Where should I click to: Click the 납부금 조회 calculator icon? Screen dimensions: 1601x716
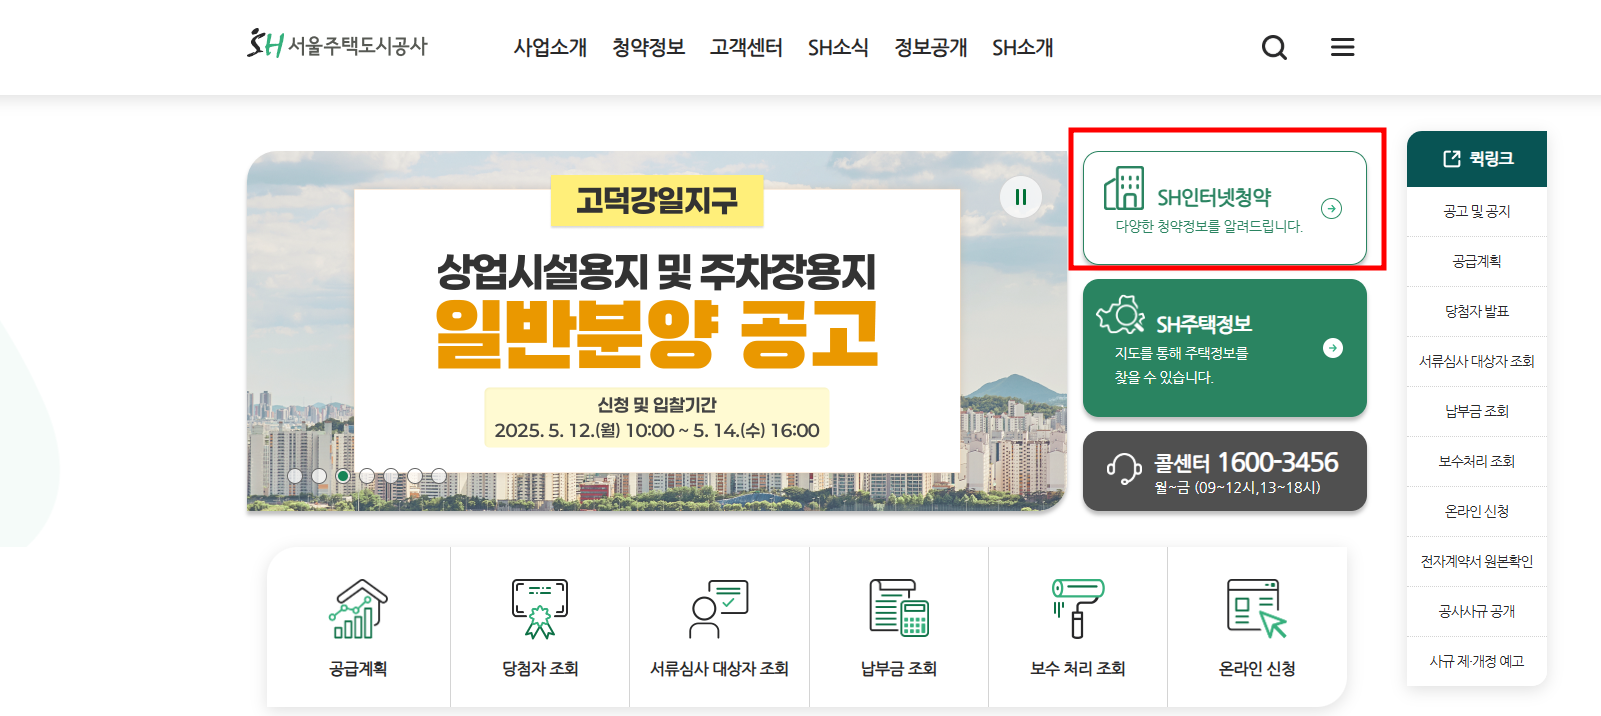point(899,607)
